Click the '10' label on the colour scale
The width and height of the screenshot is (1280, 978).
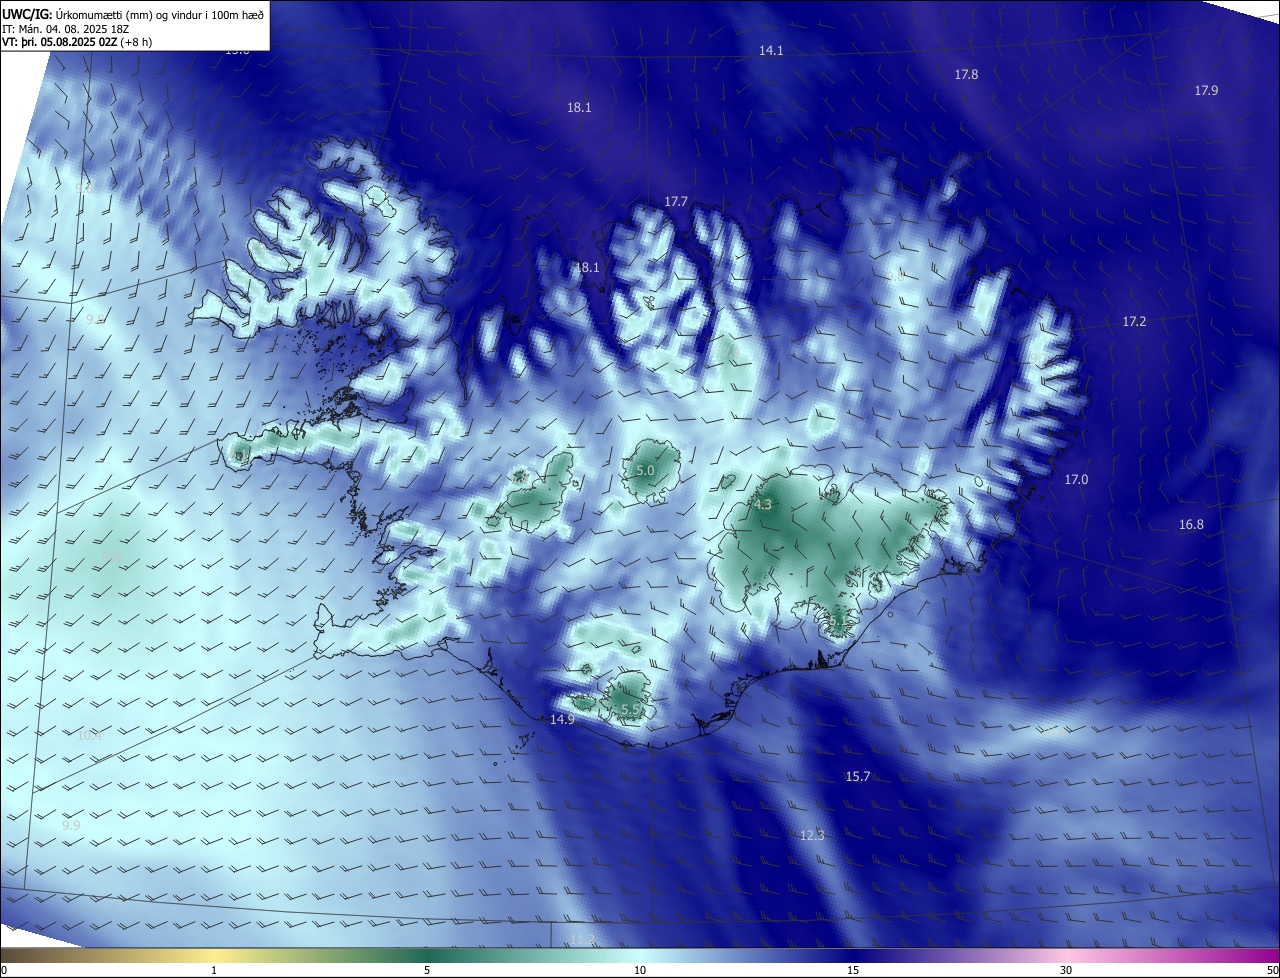(640, 970)
